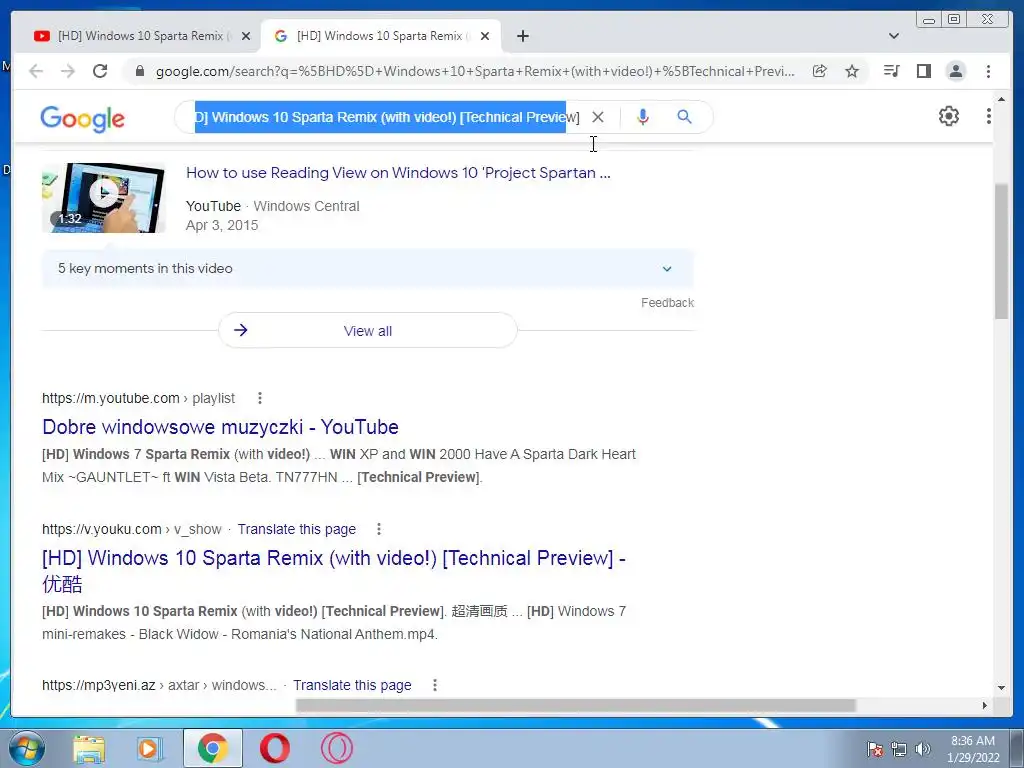Submit search with the magnifier icon
This screenshot has height=768, width=1024.
684,117
